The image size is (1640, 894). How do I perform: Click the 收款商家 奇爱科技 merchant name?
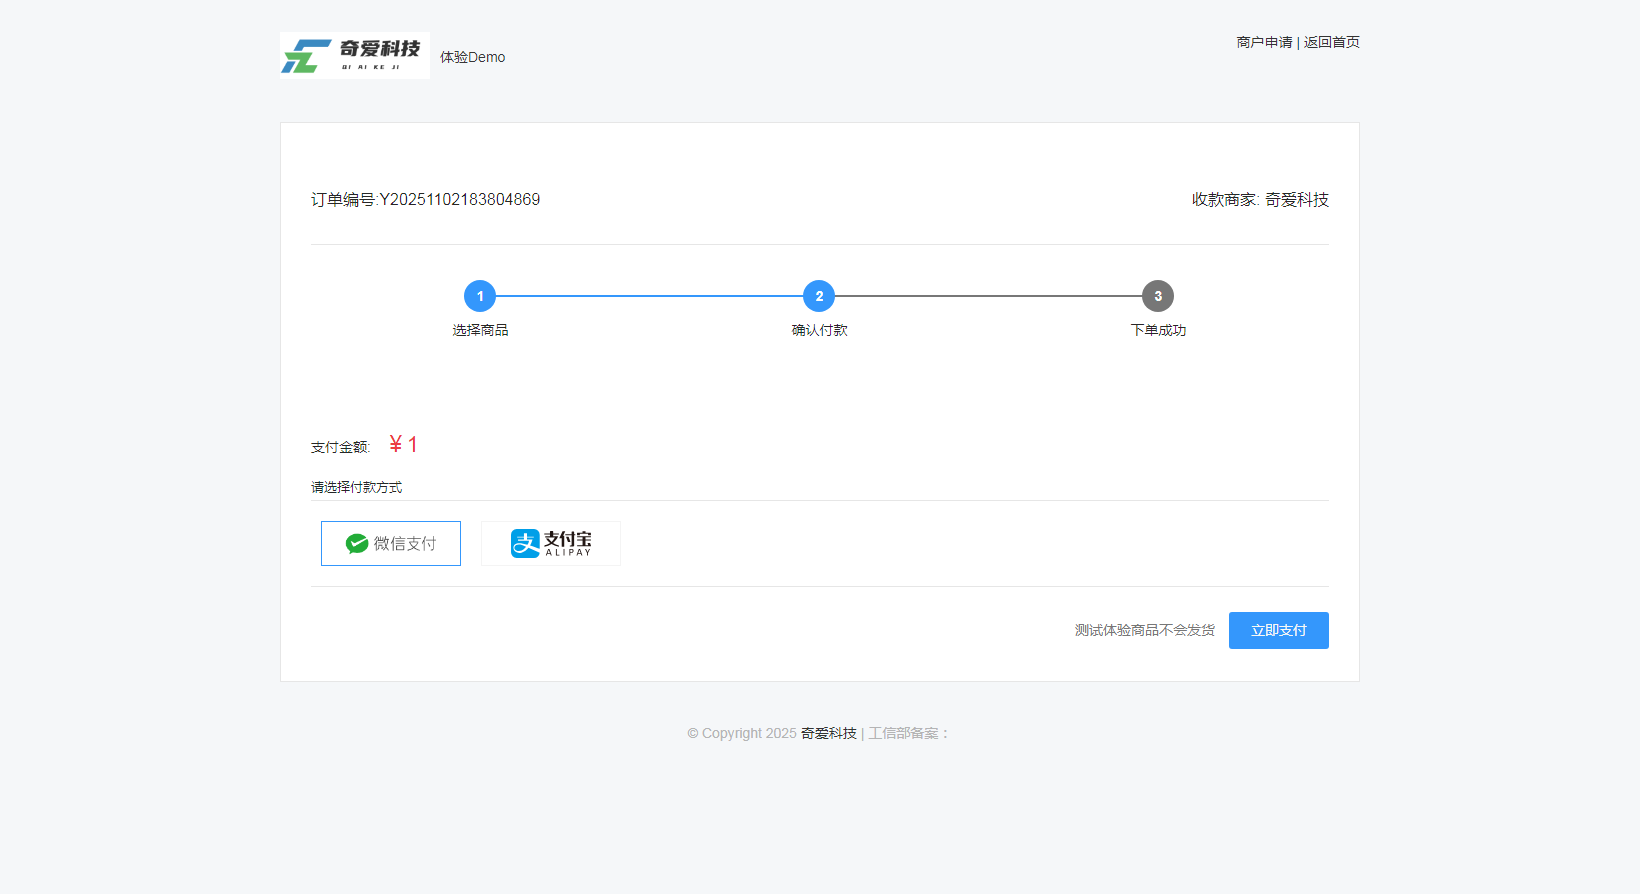1296,200
